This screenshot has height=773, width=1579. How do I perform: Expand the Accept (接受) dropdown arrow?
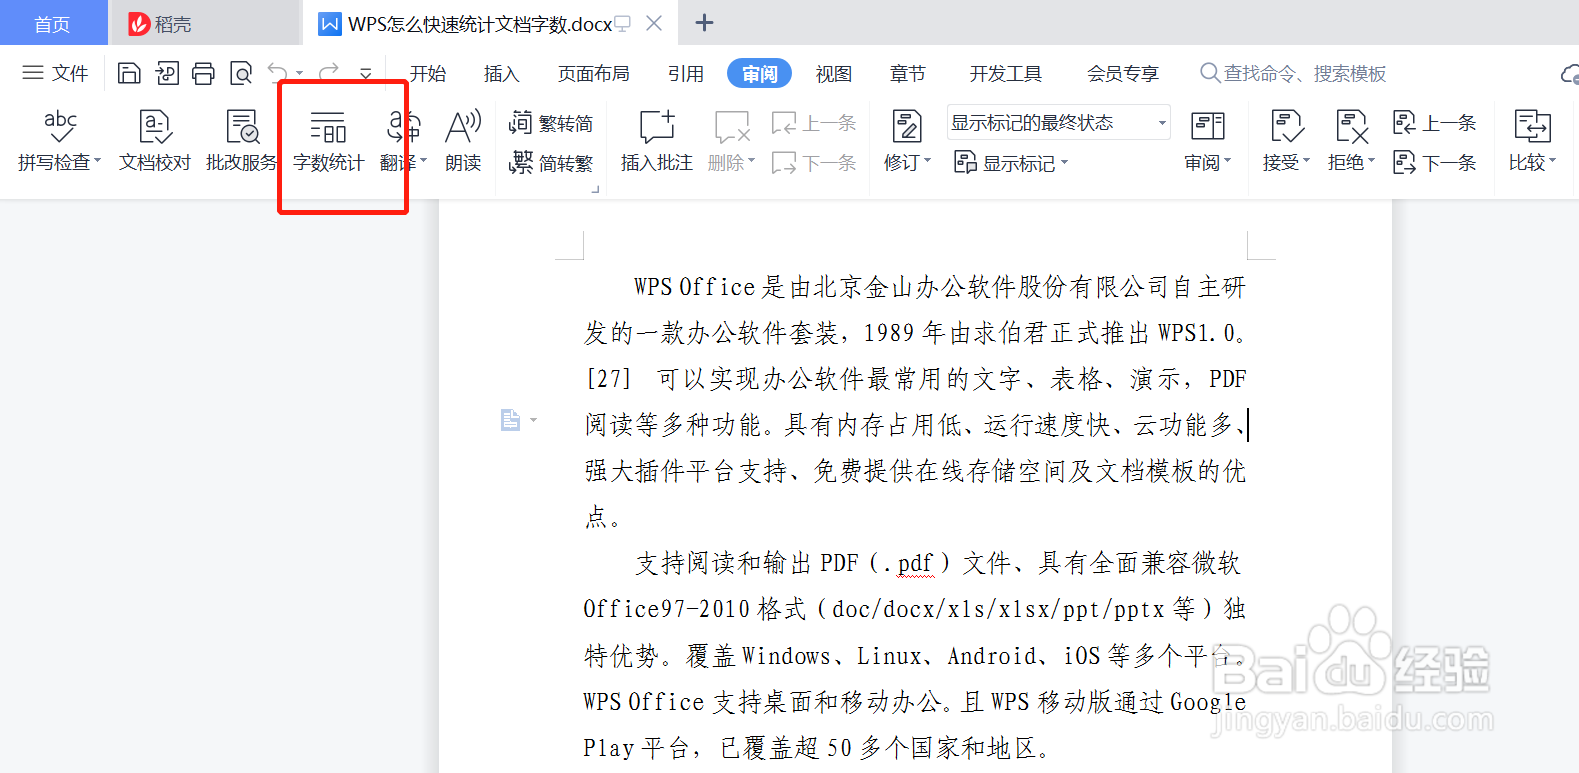point(1305,161)
